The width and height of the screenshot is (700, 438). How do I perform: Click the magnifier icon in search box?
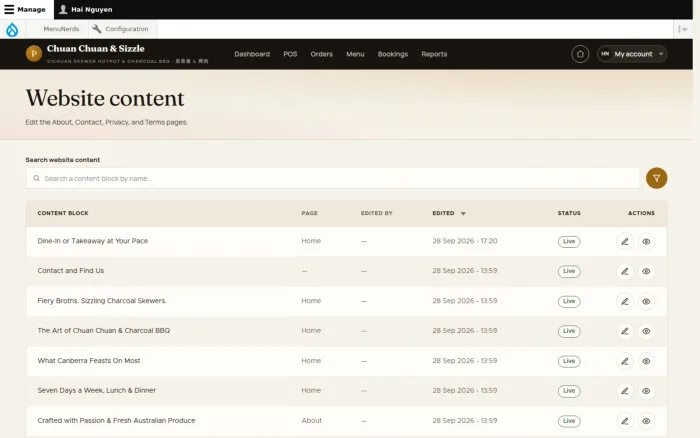tap(36, 178)
